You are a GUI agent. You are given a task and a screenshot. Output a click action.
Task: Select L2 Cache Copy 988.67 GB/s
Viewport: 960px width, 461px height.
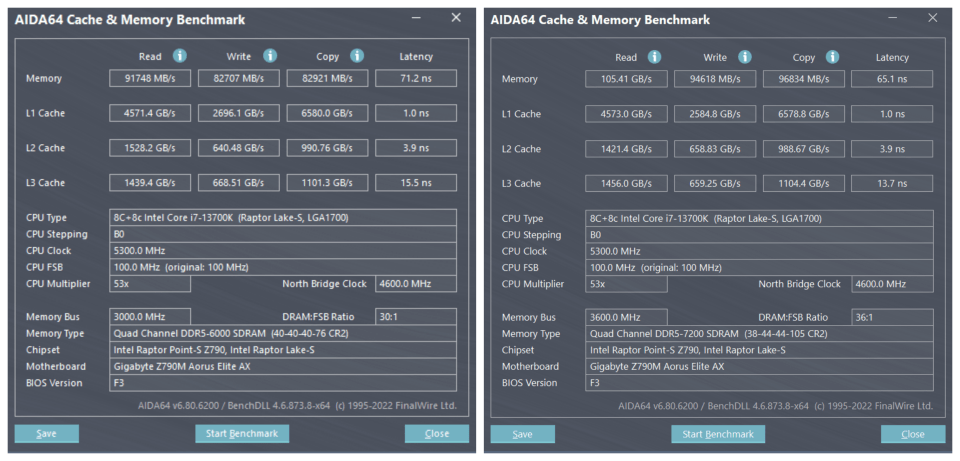(x=804, y=149)
